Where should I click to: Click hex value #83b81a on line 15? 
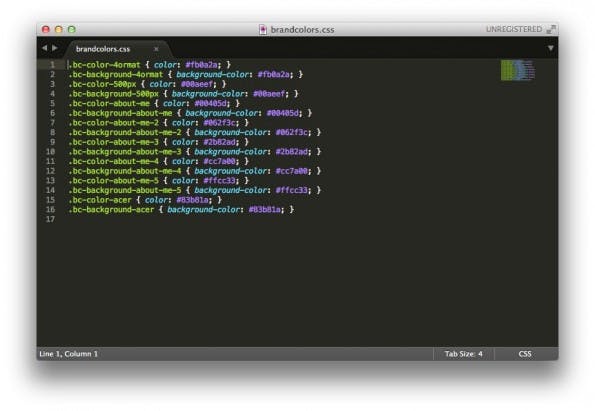pos(192,200)
